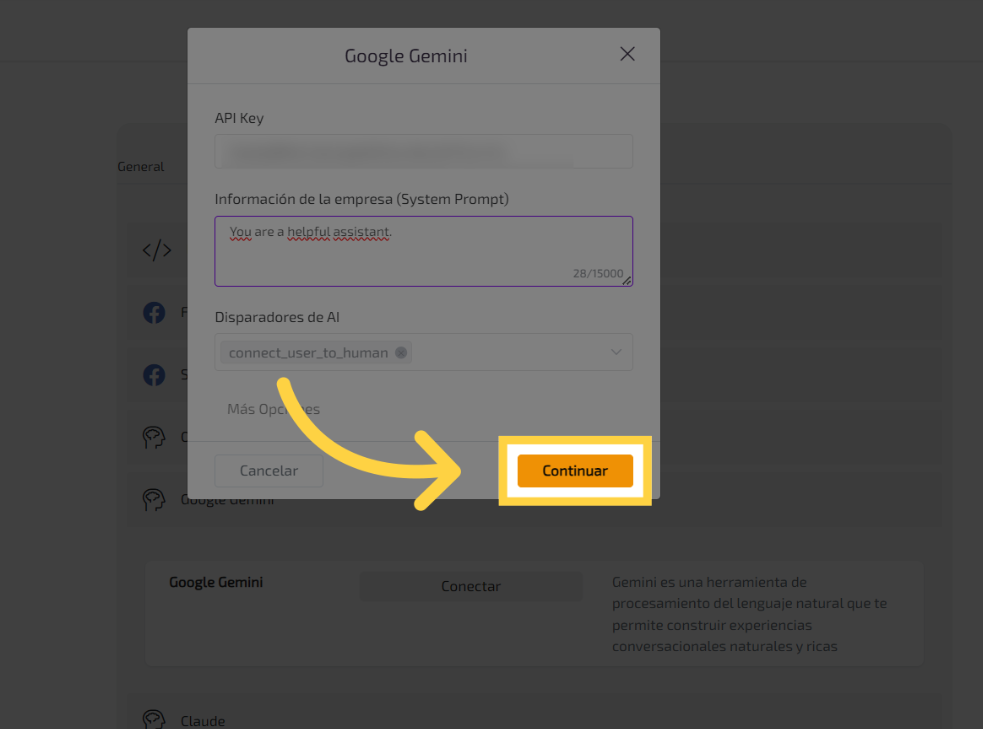Expand the Claude integration row
The image size is (983, 729).
coord(202,720)
